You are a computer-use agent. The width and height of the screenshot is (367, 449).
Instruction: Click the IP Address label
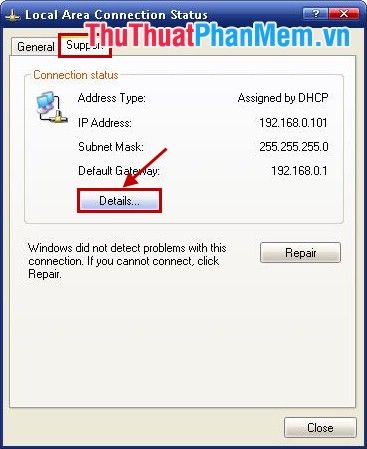[x=105, y=123]
